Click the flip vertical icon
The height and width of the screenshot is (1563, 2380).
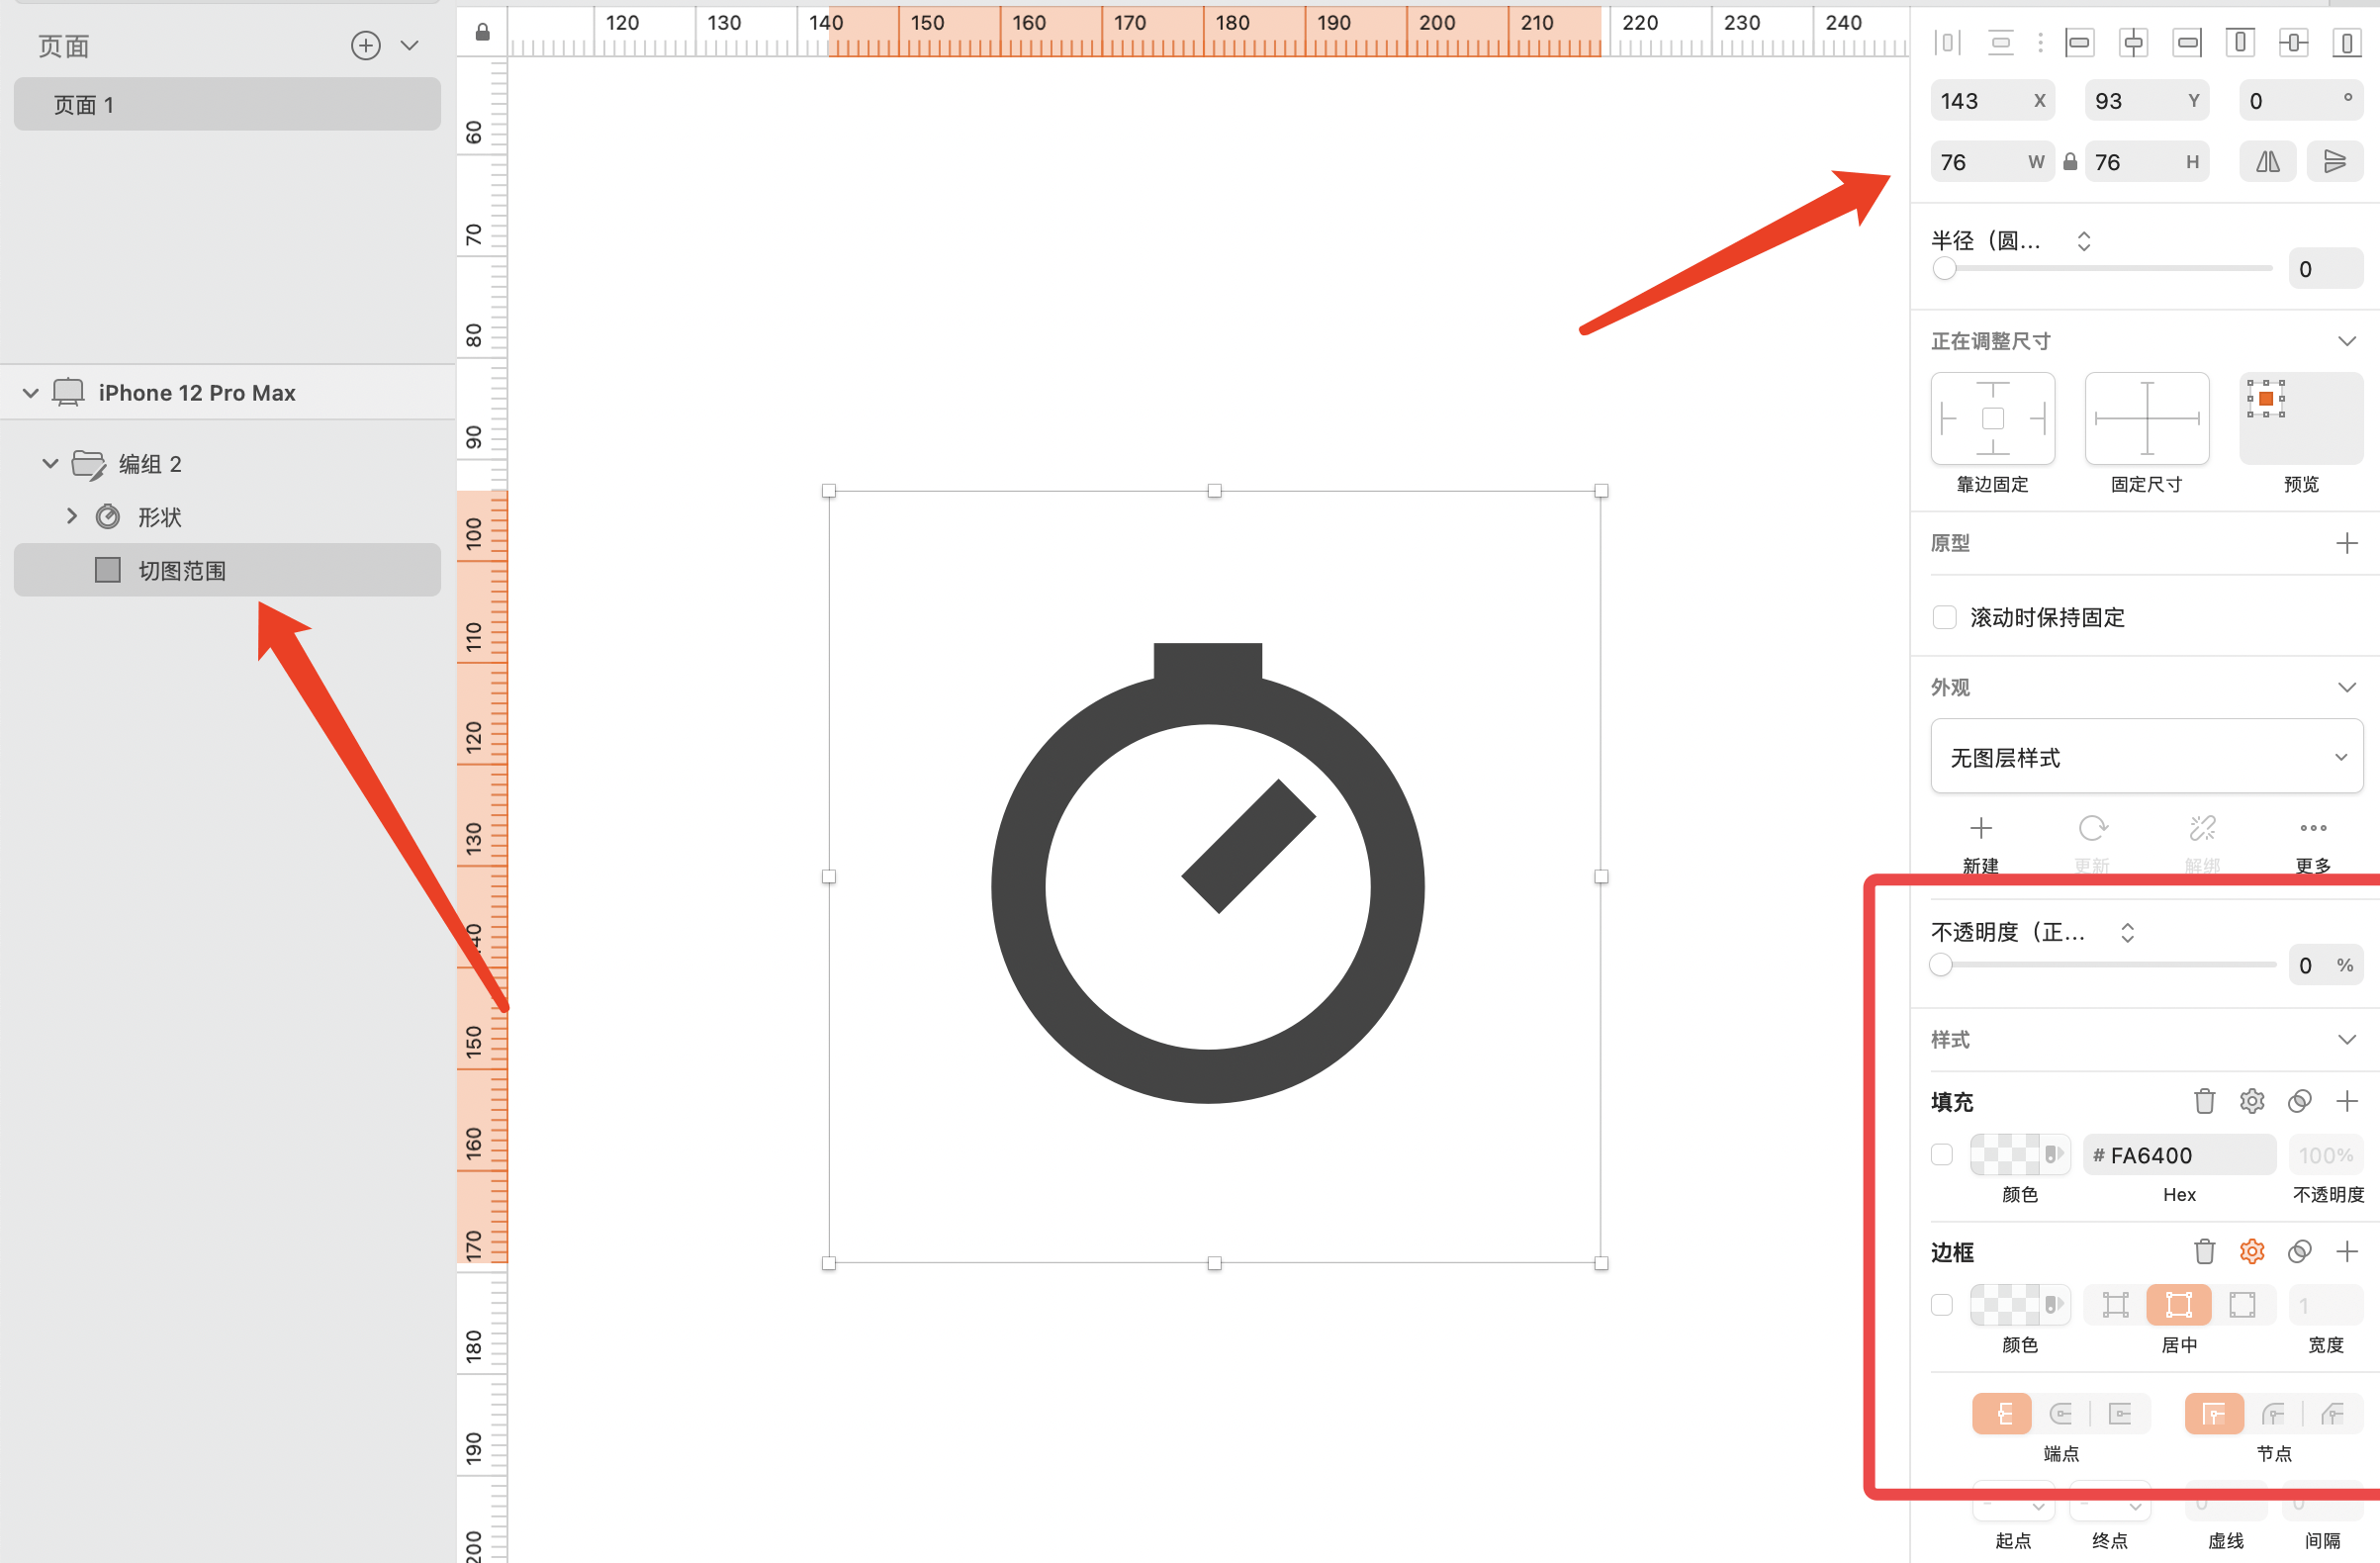click(x=2334, y=162)
